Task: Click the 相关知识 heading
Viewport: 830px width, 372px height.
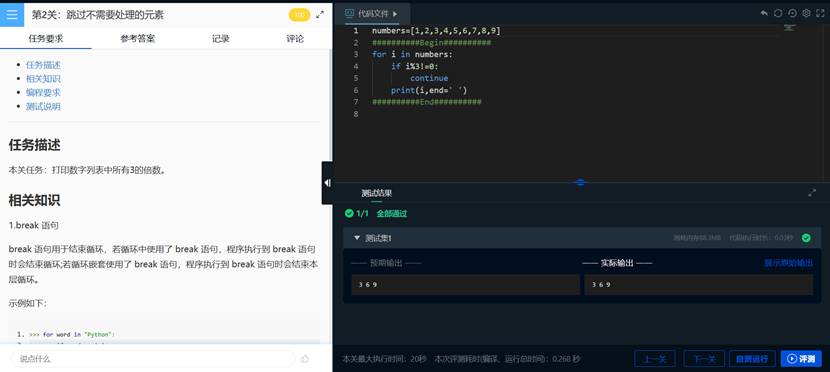Action: tap(34, 201)
